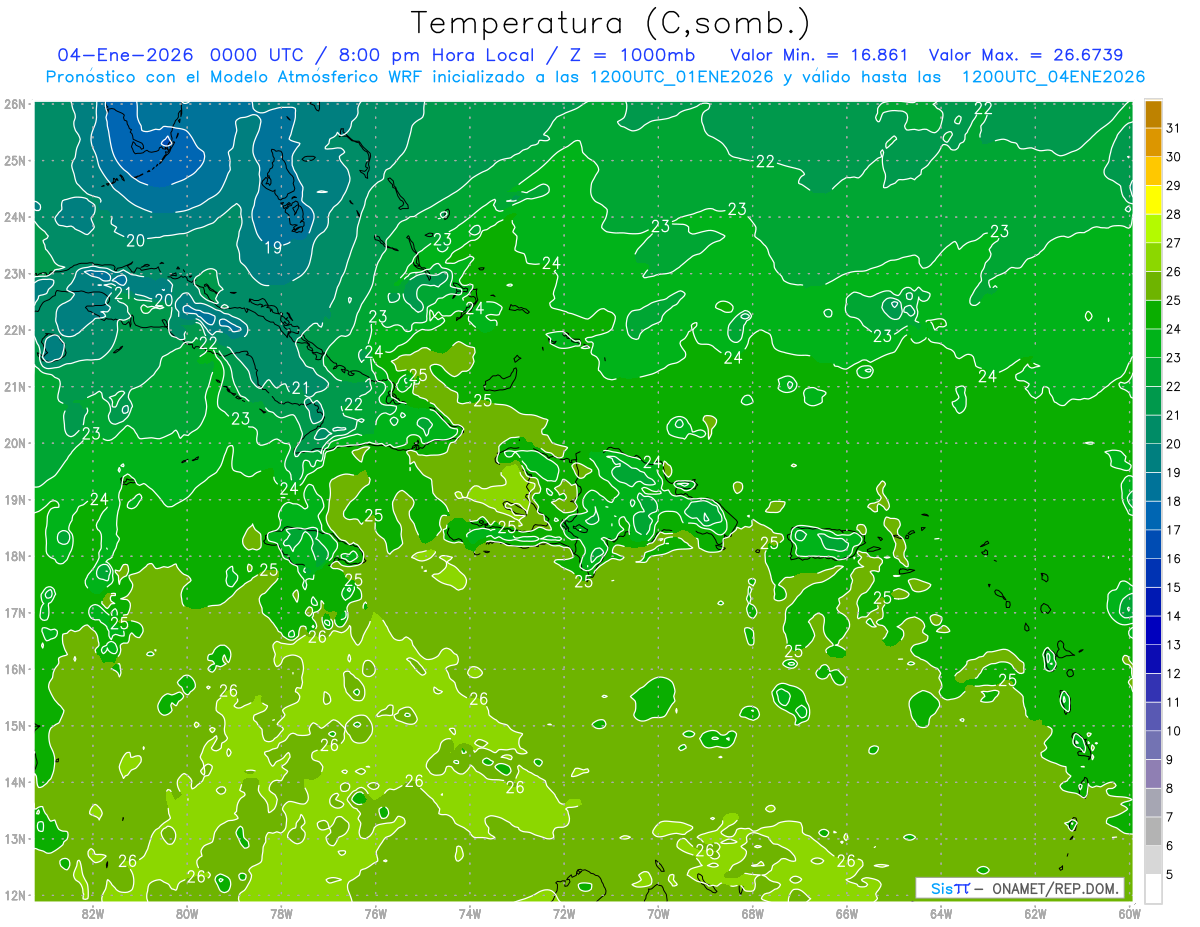Click the 82W longitude axis label
This screenshot has width=1200, height=927.
click(x=92, y=912)
